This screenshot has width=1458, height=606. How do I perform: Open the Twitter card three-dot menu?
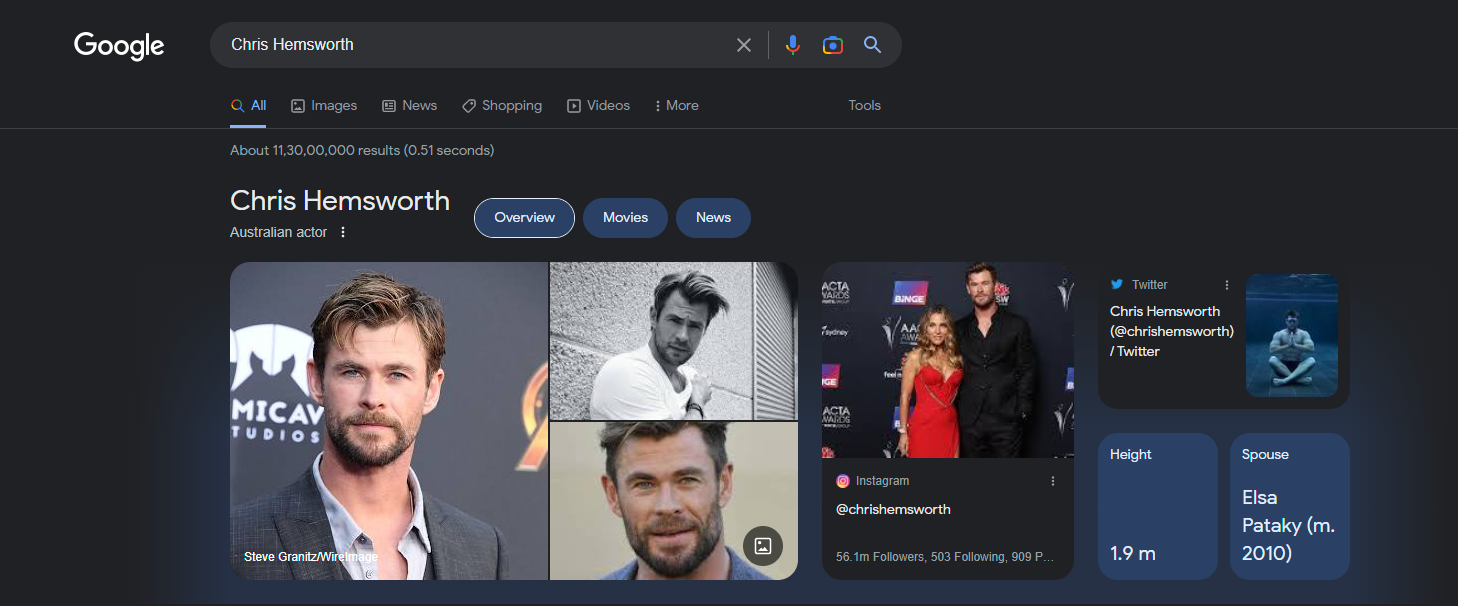(1227, 285)
